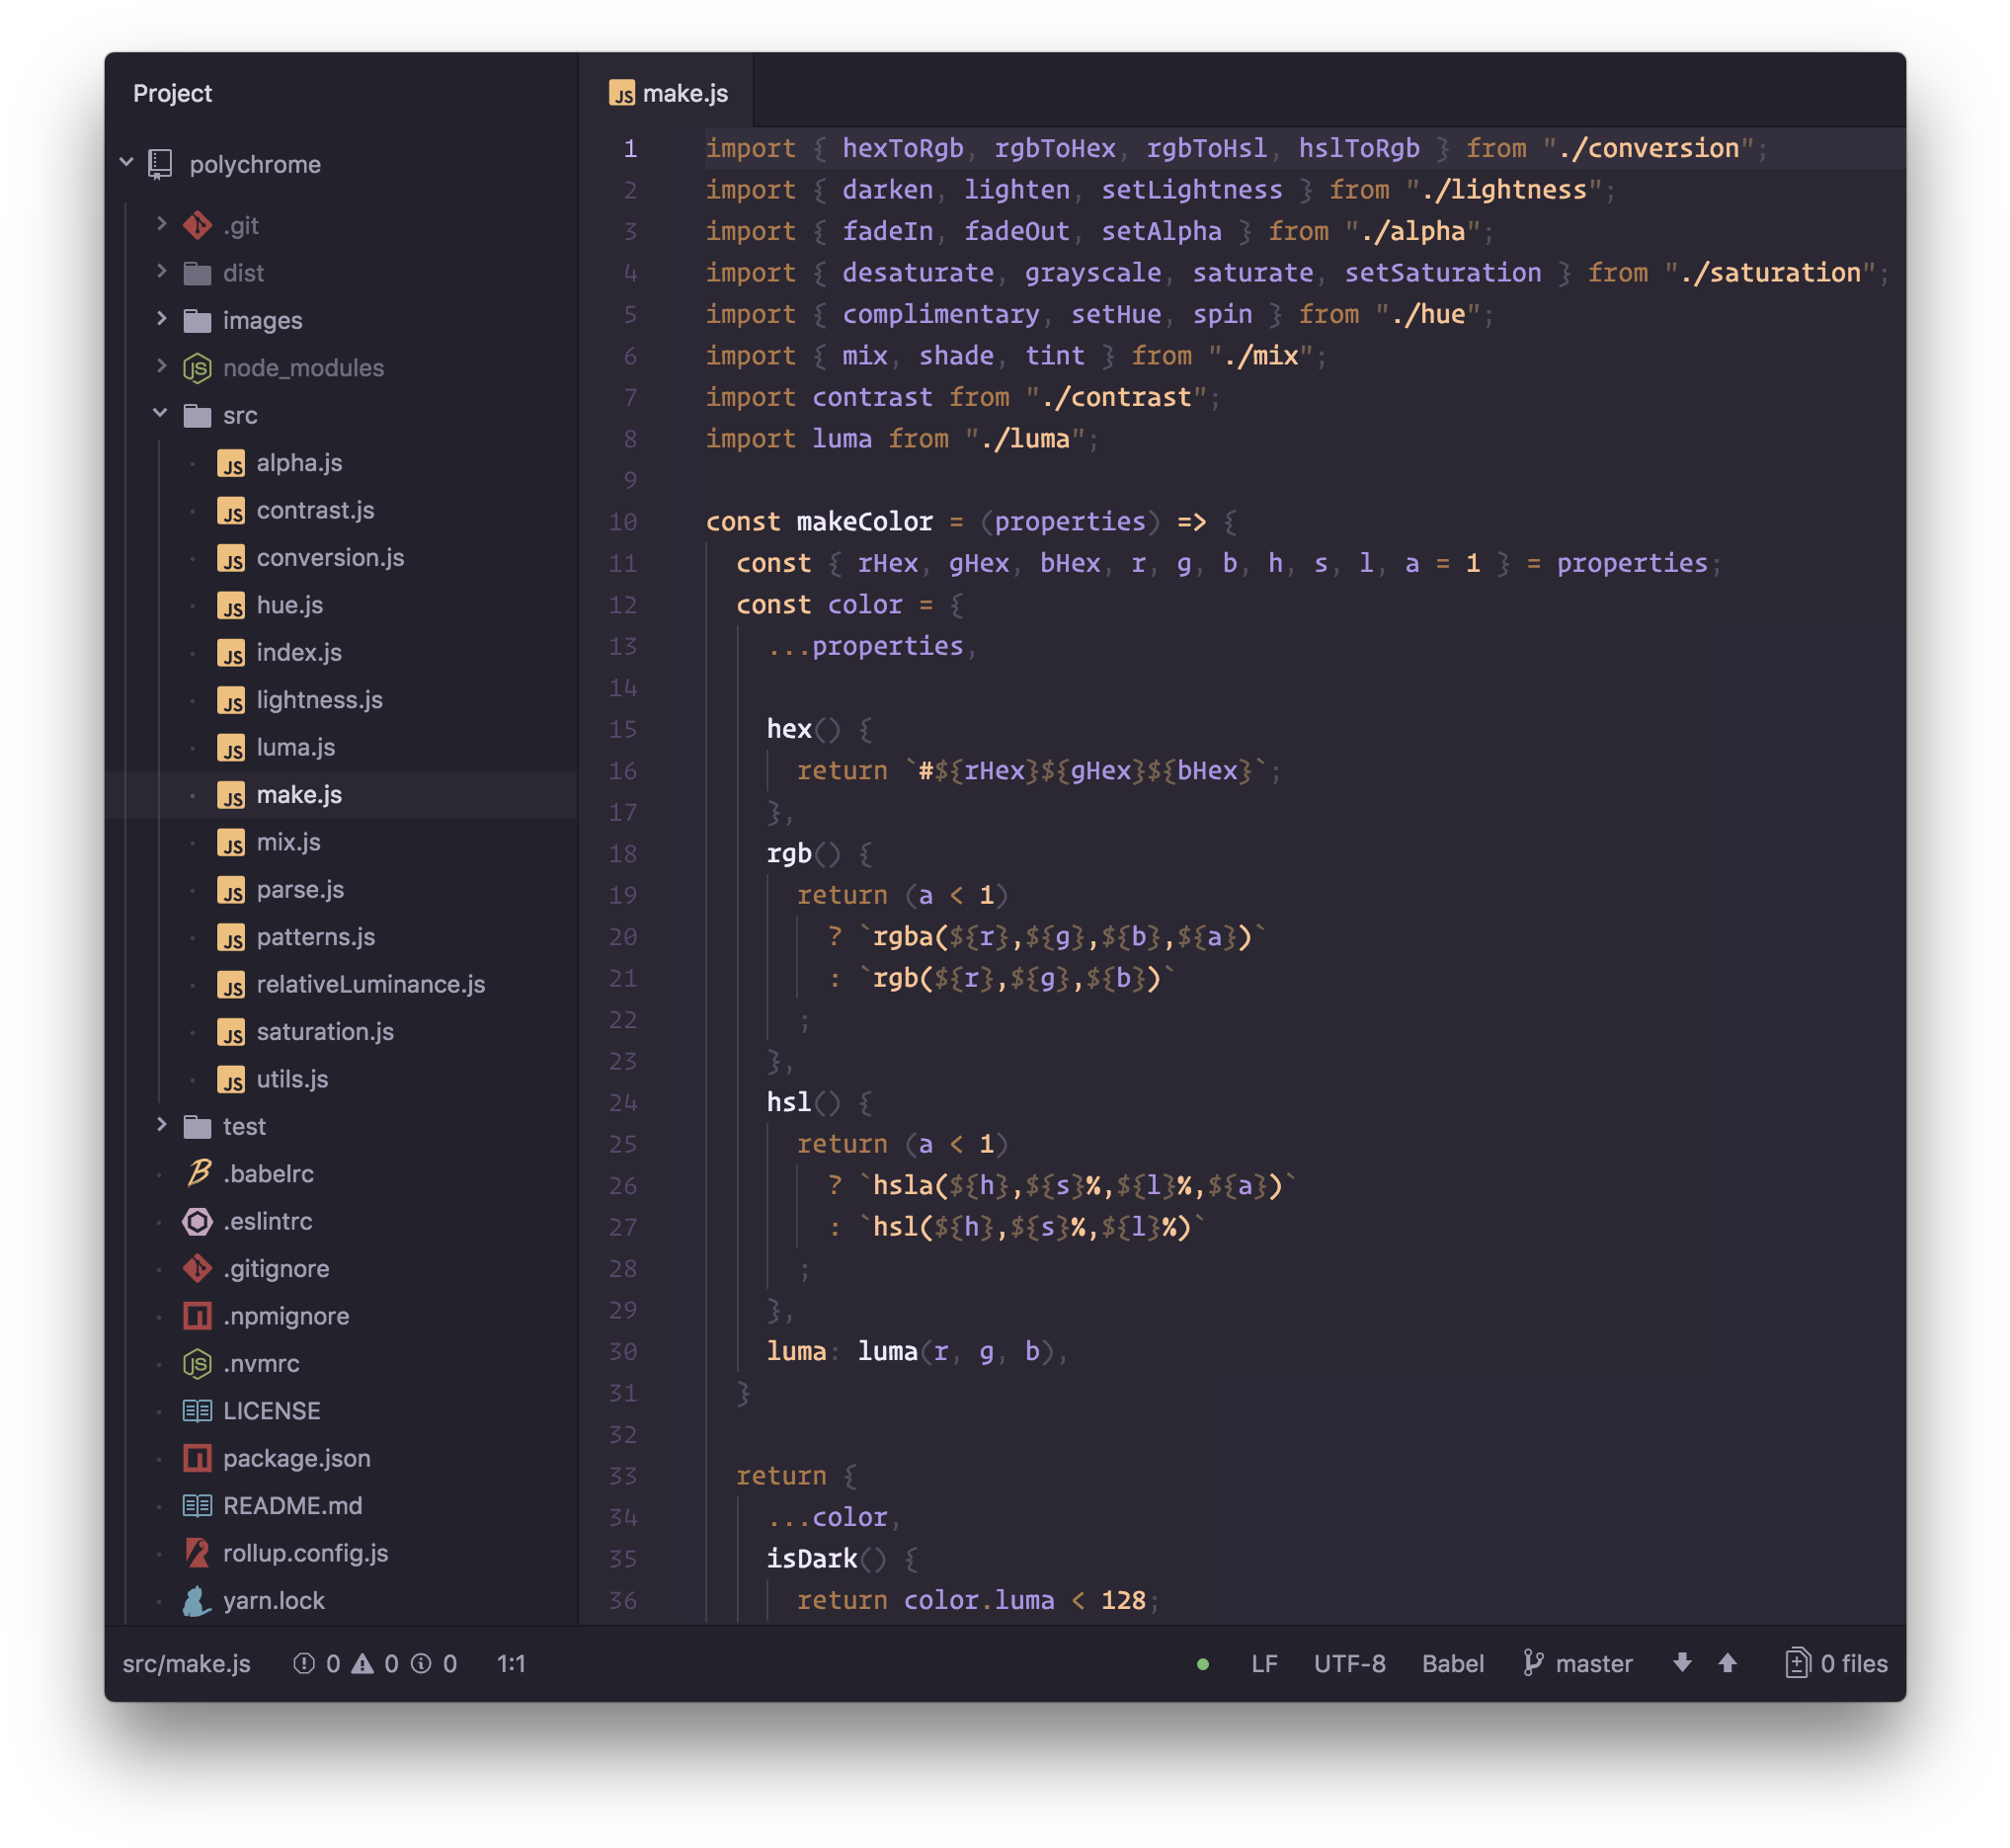Expand the .git folder chevron
This screenshot has width=2010, height=1848.
coord(161,224)
